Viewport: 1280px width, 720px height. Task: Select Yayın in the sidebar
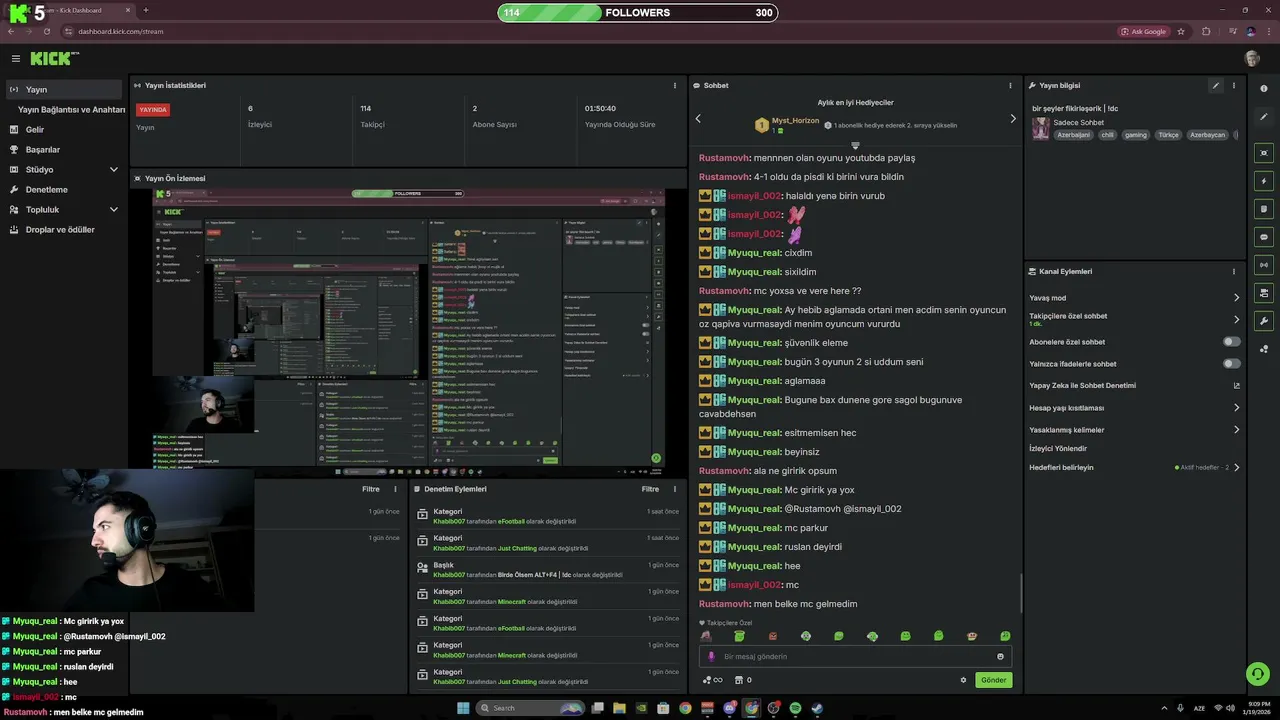tap(64, 90)
